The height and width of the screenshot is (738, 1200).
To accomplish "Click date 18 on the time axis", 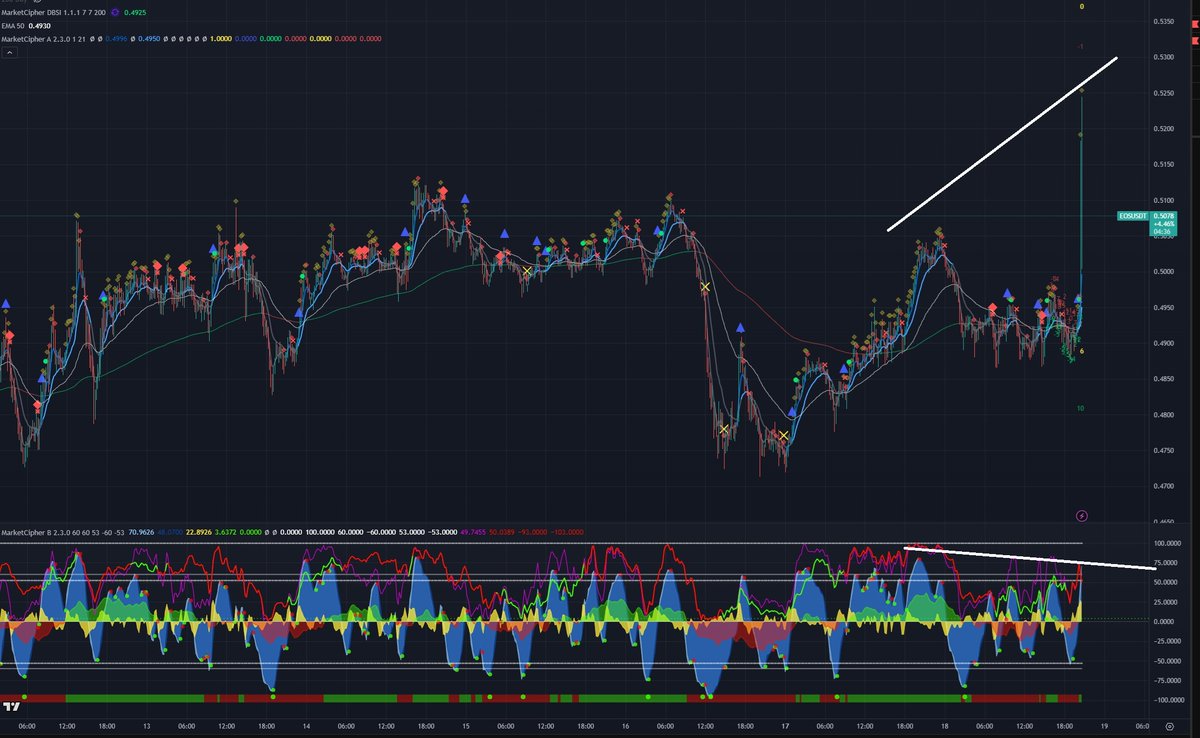I will click(x=944, y=727).
